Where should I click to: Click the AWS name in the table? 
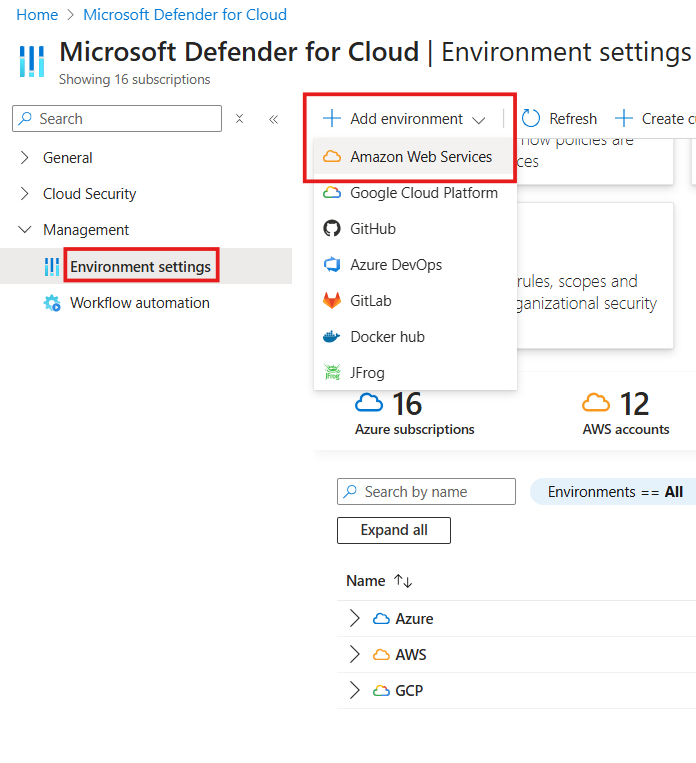[411, 655]
